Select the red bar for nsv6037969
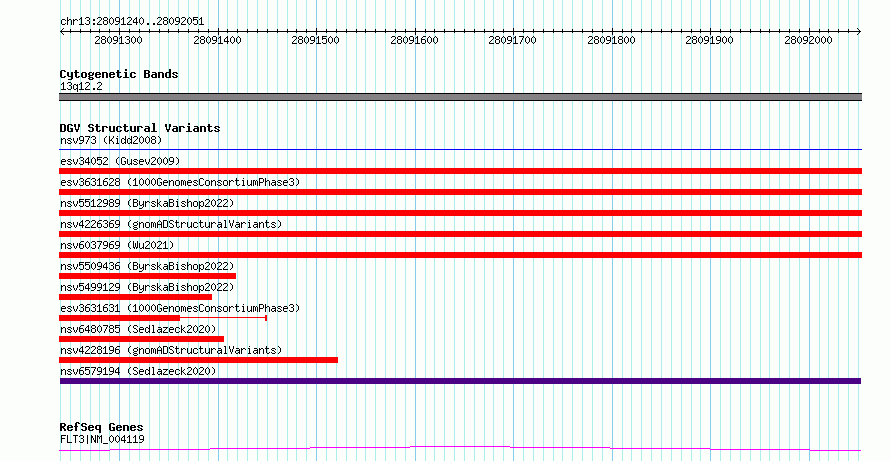Screen dimensions: 890x461 tap(460, 255)
